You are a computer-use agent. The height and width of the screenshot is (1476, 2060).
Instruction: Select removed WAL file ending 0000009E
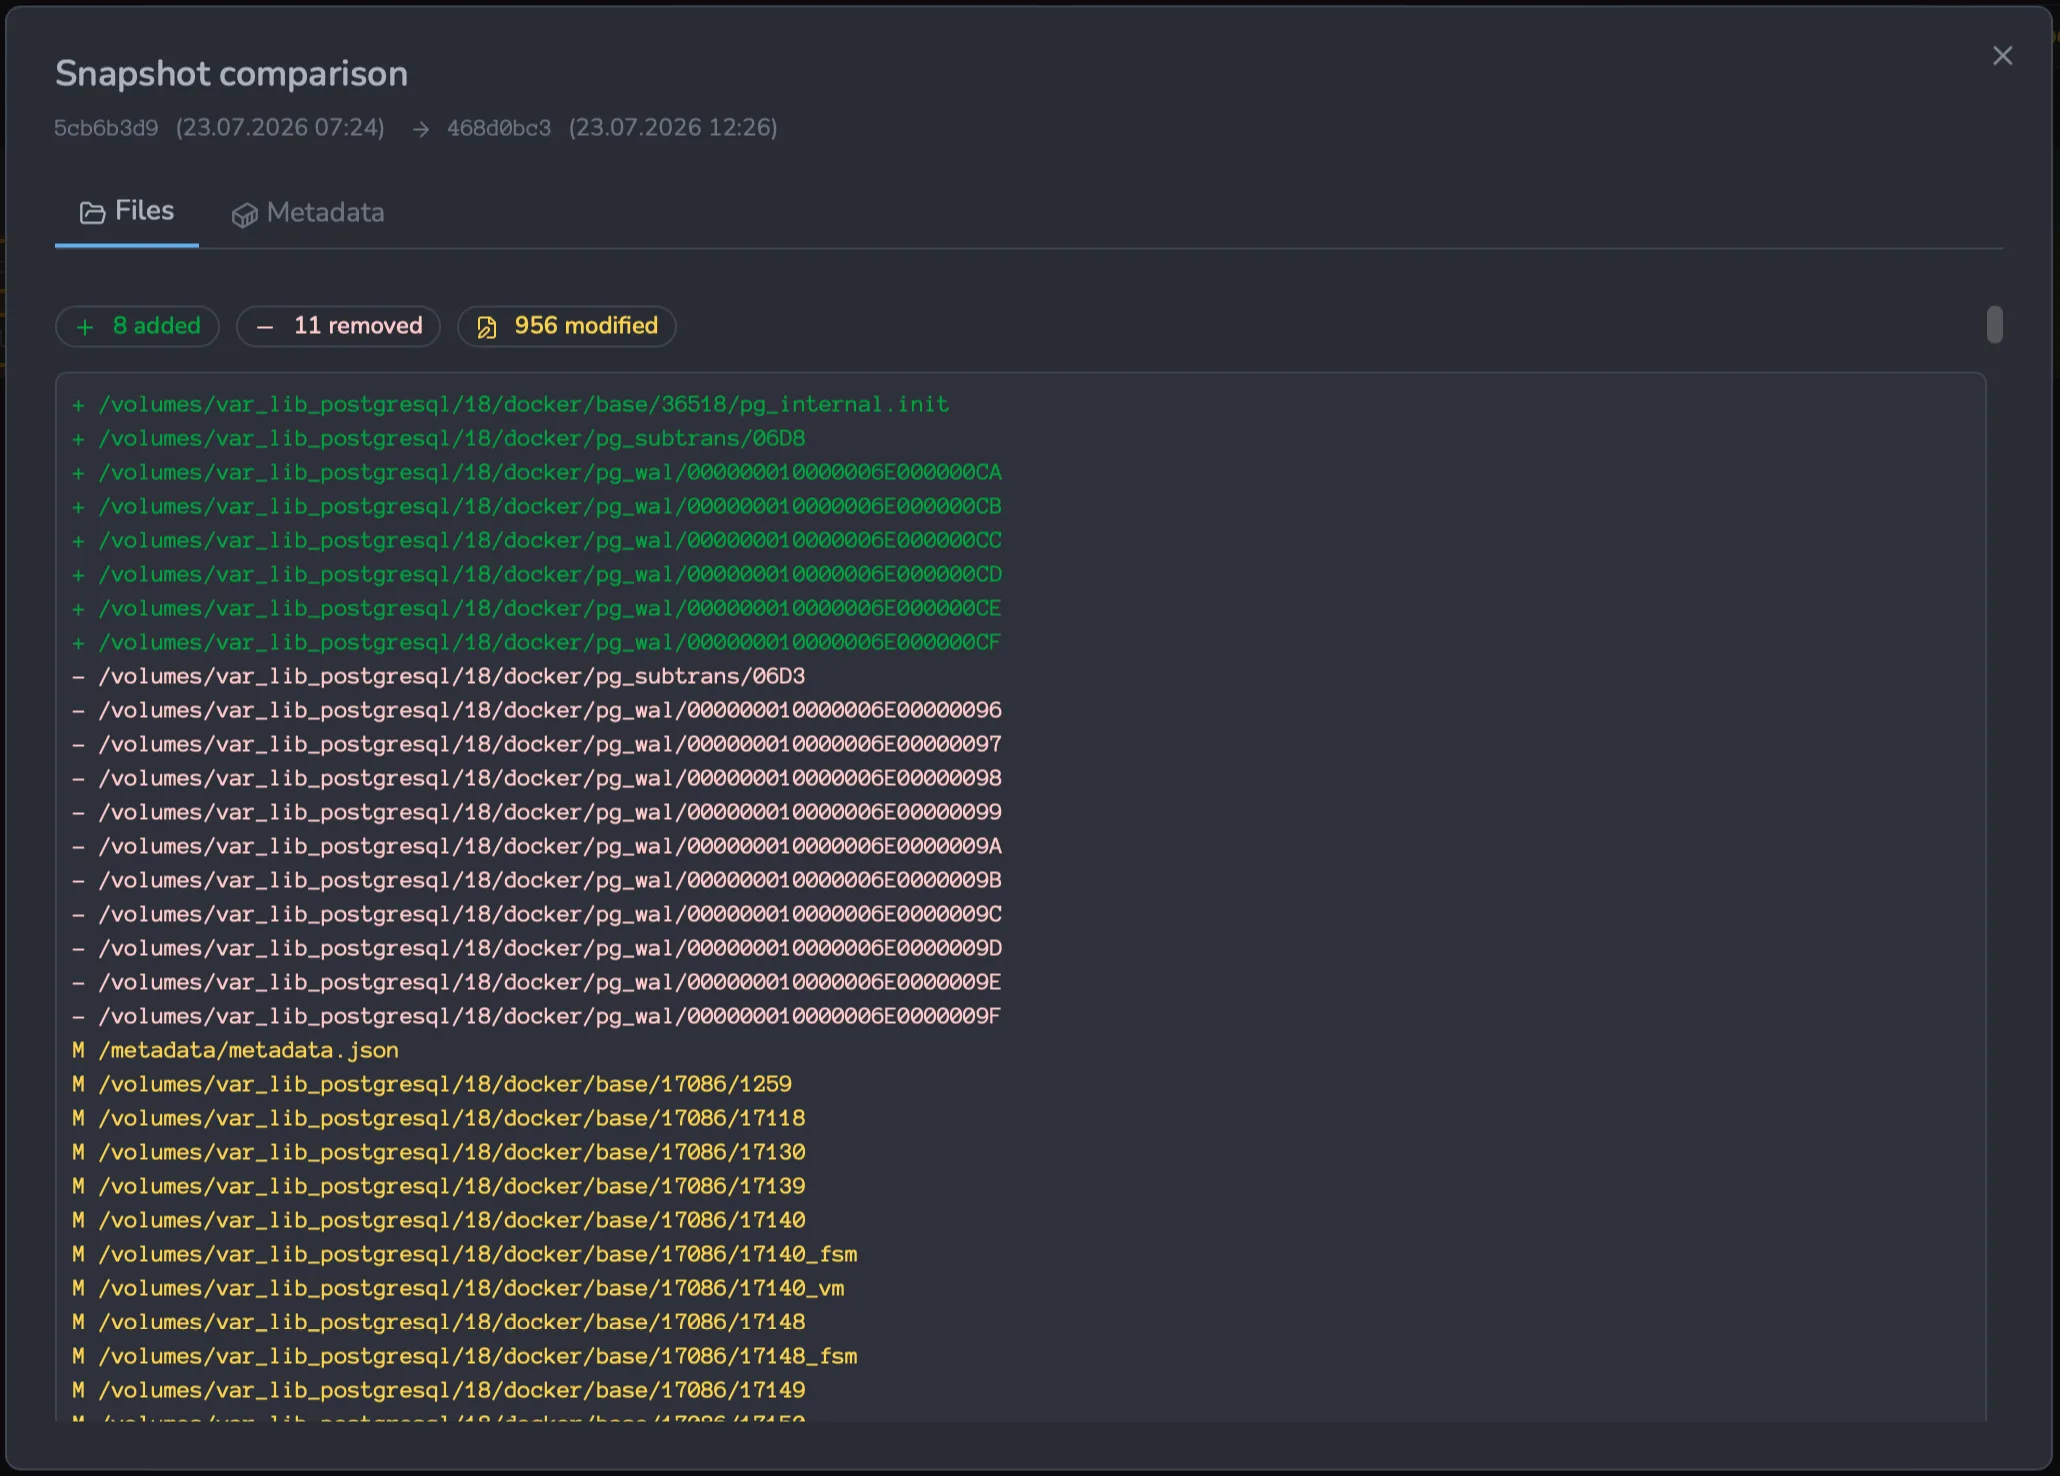(x=537, y=983)
